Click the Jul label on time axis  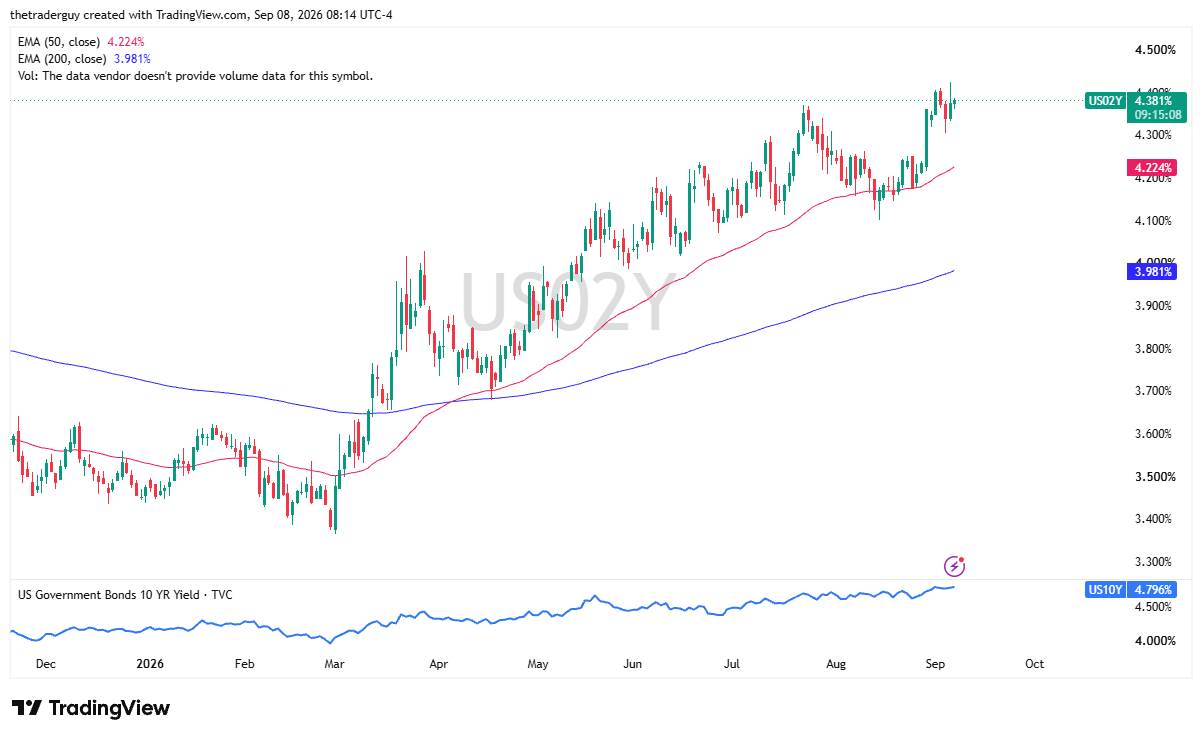point(732,664)
